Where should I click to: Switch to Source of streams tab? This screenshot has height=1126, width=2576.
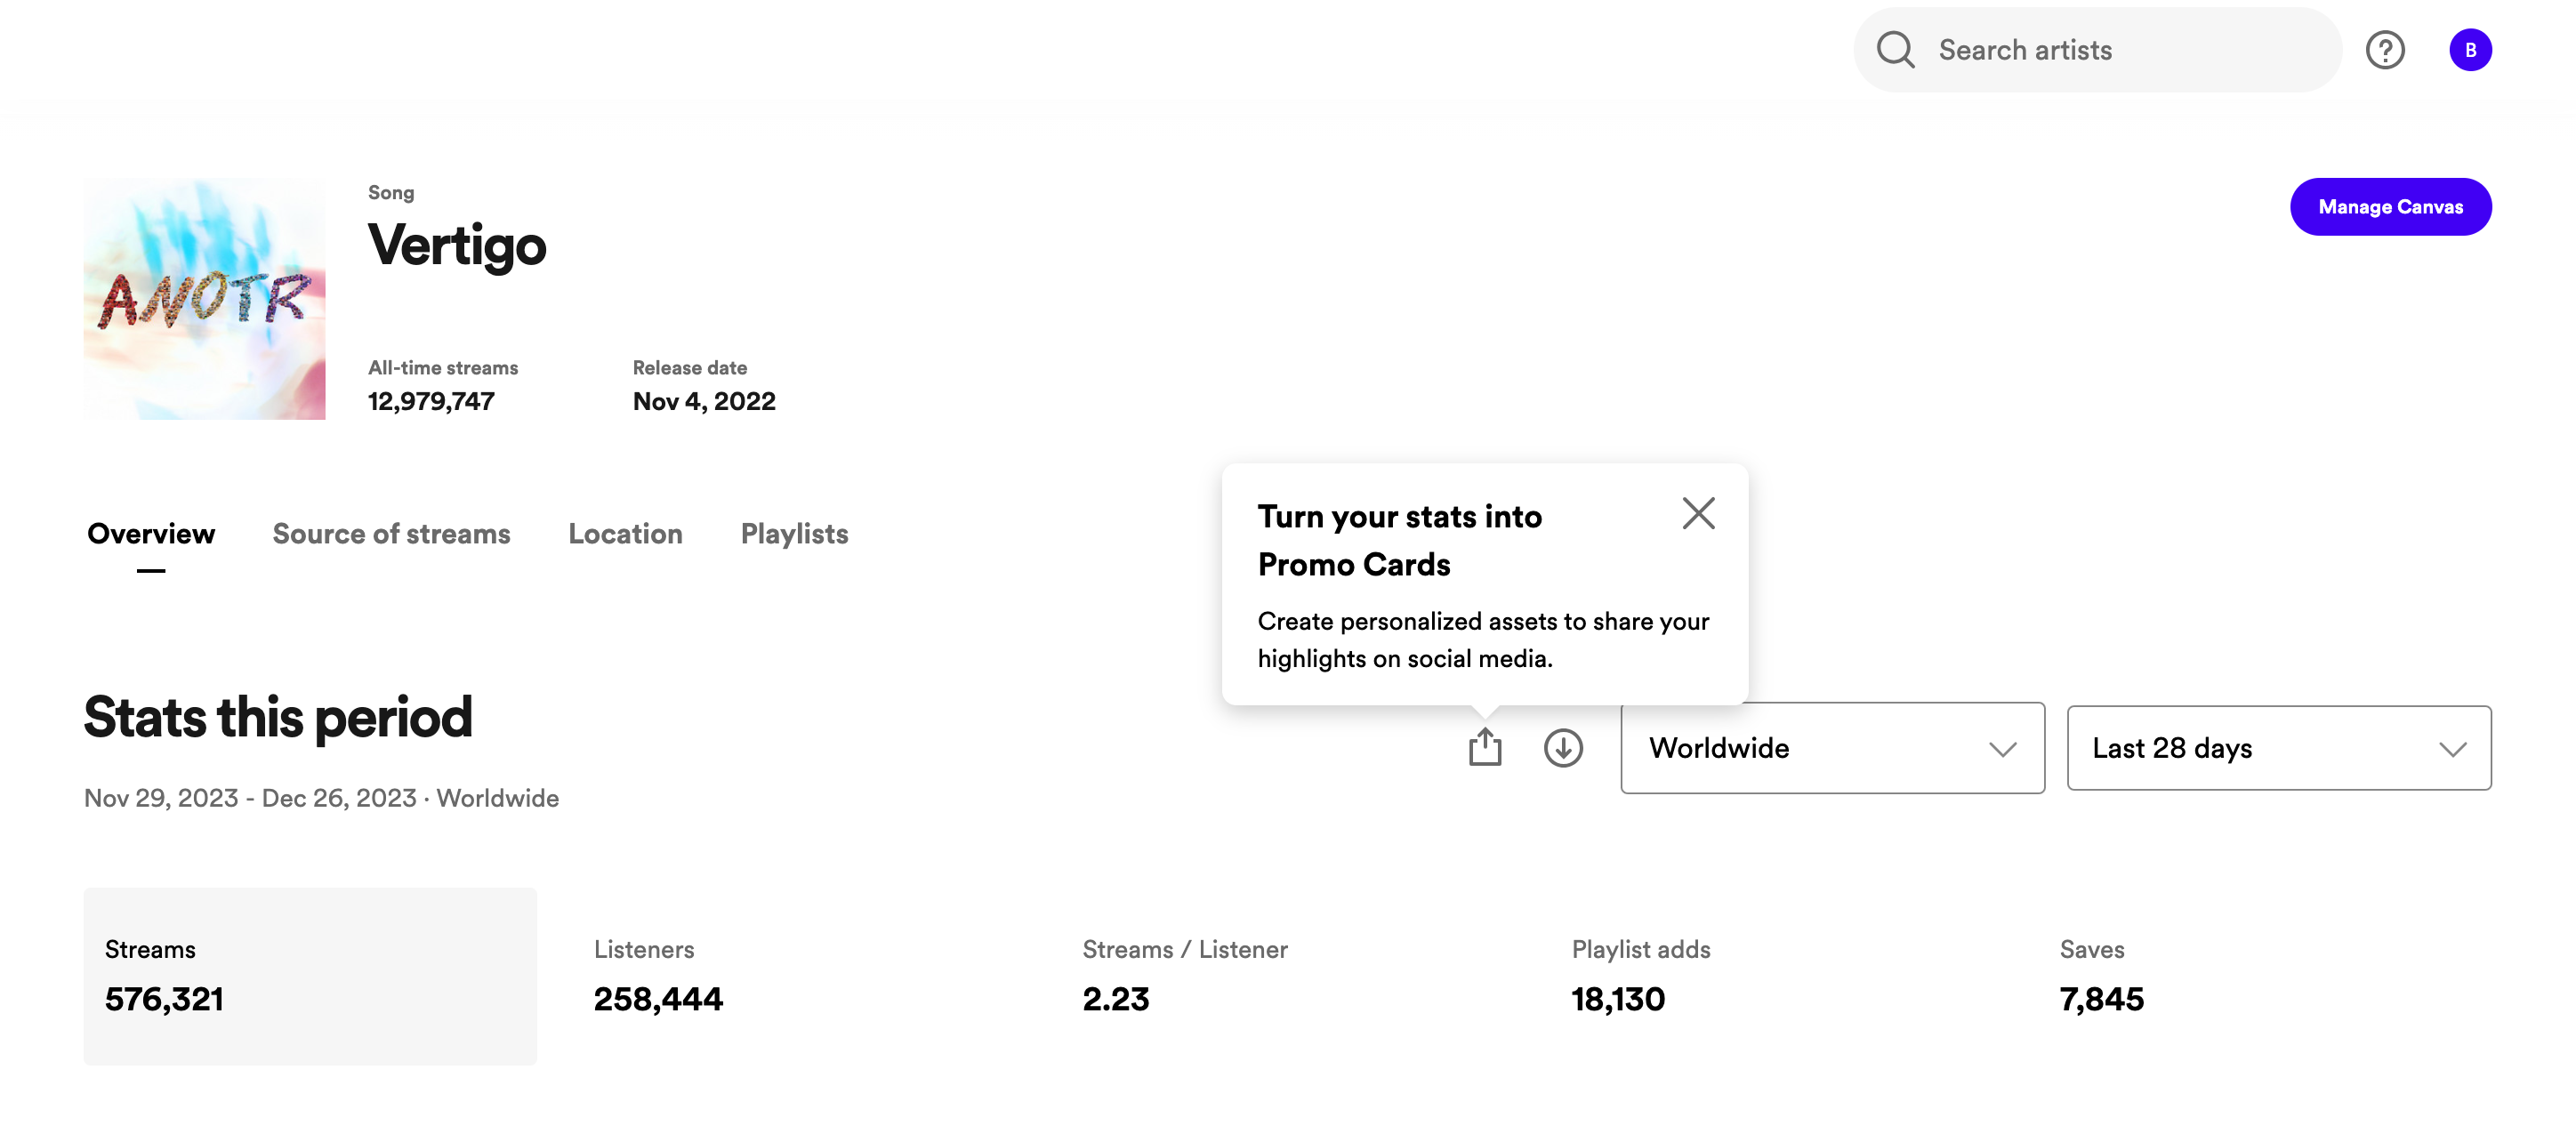[391, 534]
